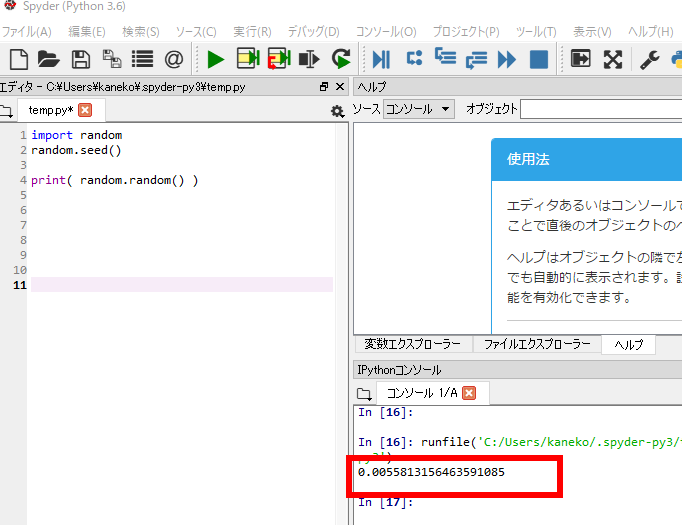Screen dimensions: 682x525
Task: Click line 2 'random.seed()' in editor
Action: 76,150
